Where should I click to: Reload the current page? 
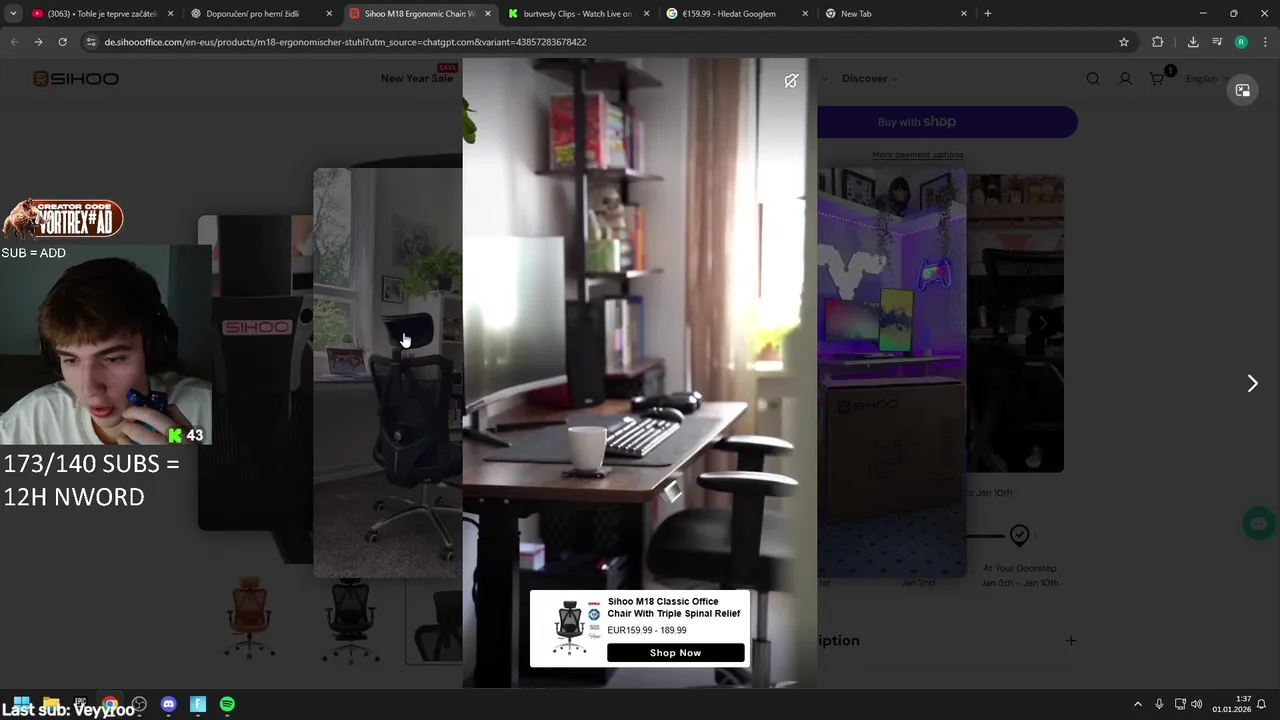click(62, 42)
